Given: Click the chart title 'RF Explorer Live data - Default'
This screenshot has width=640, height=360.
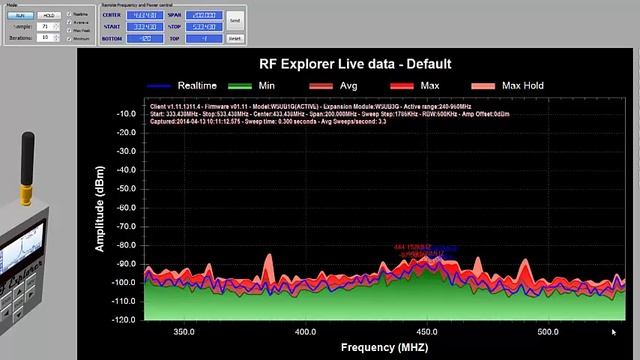Looking at the screenshot, I should [356, 64].
